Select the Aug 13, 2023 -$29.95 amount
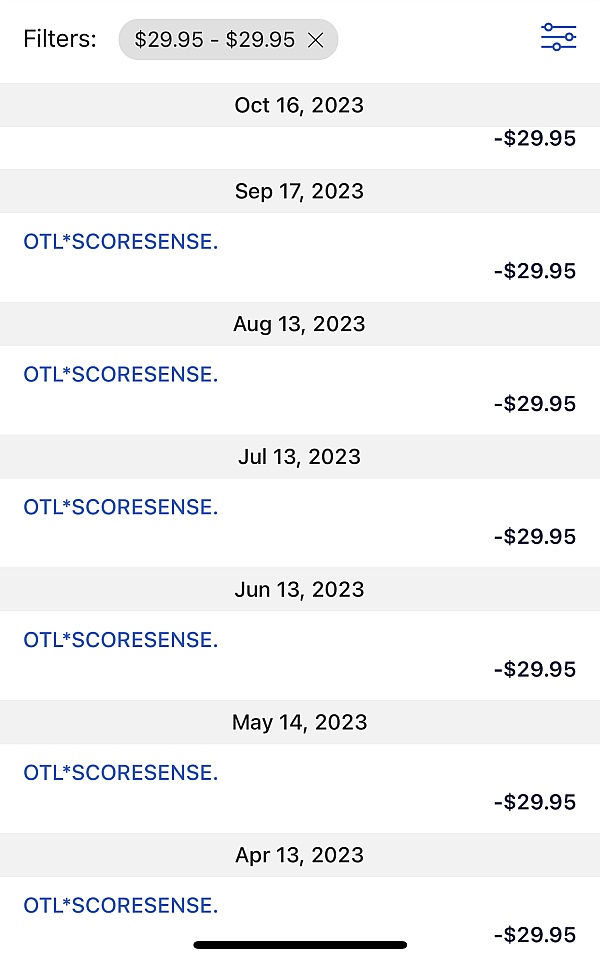The image size is (600, 961). pos(535,404)
